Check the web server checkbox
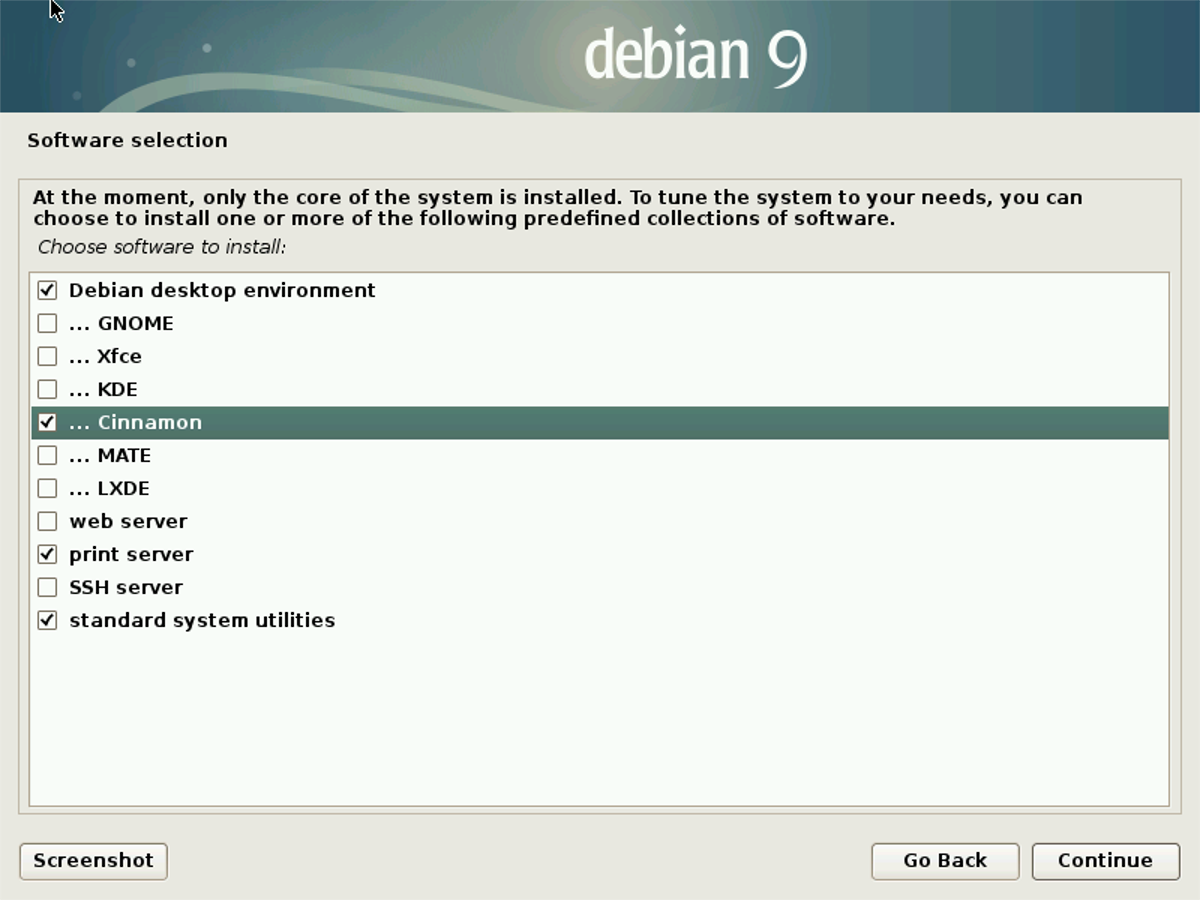 click(47, 522)
